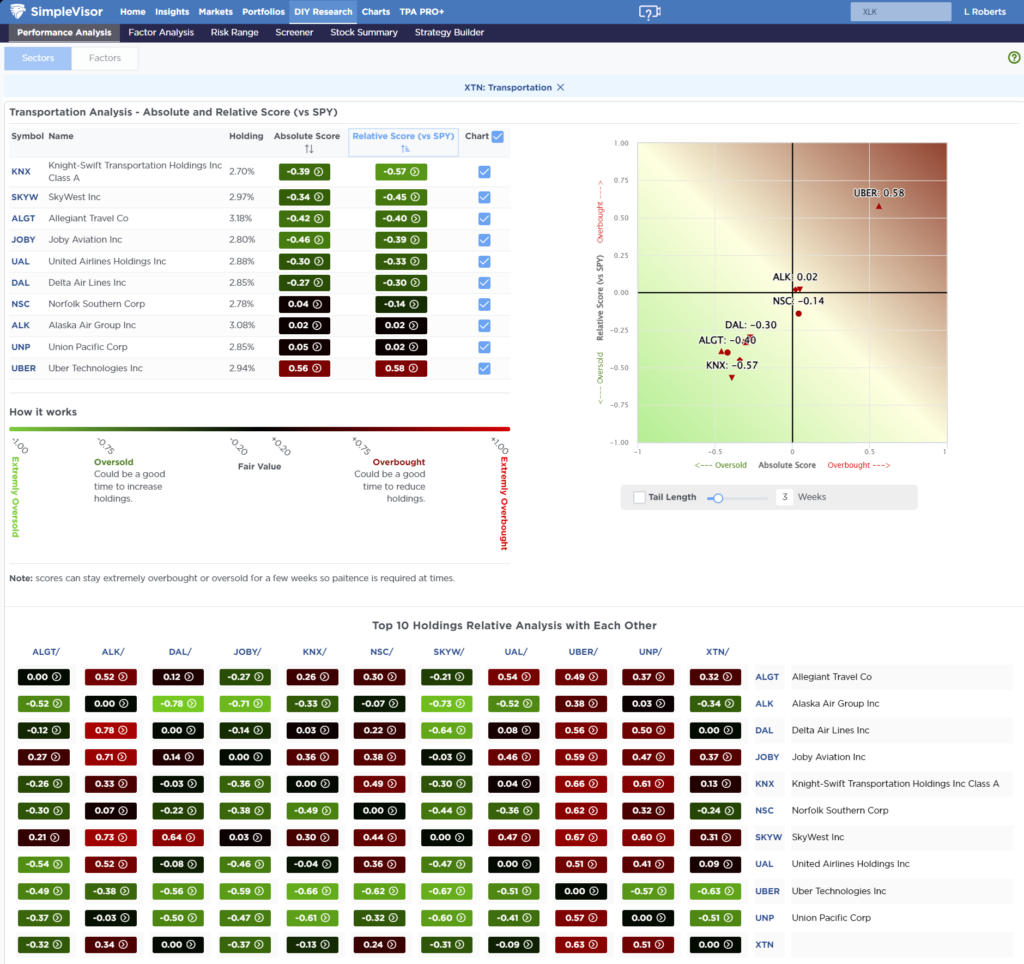1024x964 pixels.
Task: Open the Markets menu
Action: pos(216,12)
